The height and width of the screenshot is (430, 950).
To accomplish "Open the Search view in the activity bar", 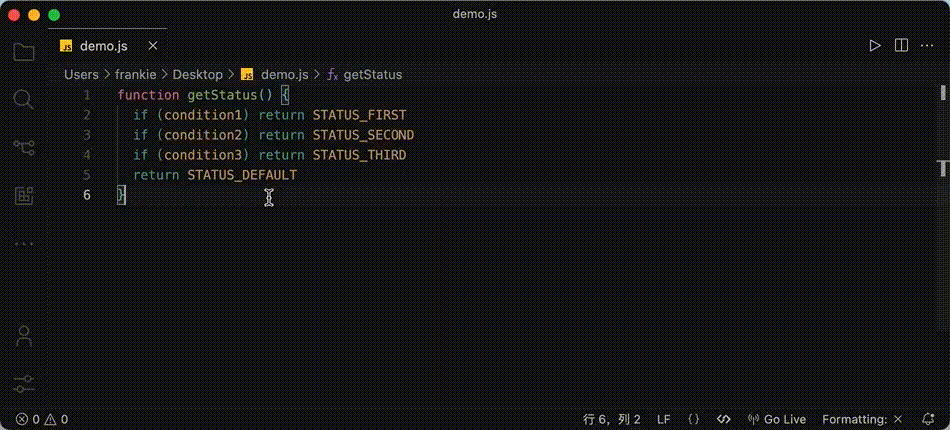I will (x=23, y=99).
